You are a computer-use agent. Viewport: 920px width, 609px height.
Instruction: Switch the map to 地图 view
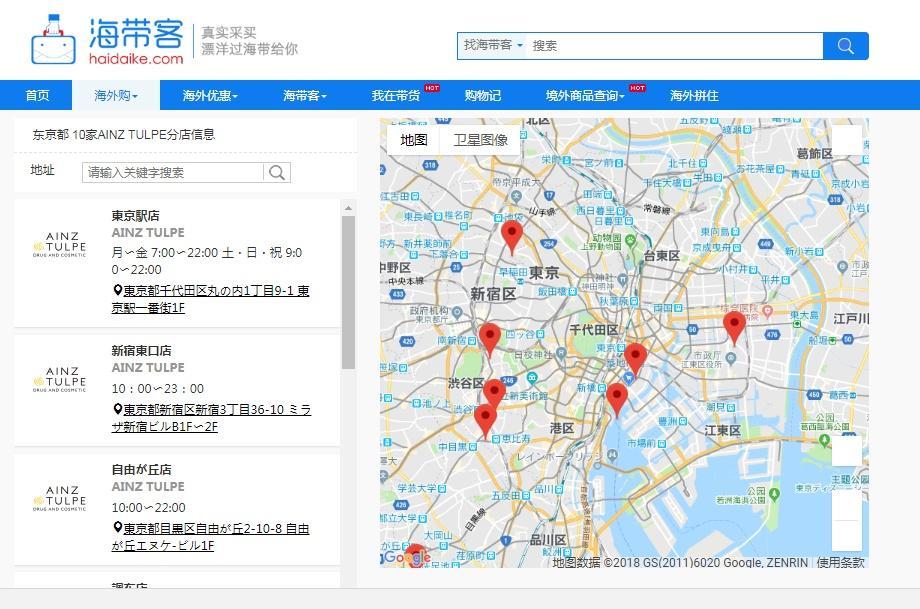pyautogui.click(x=414, y=140)
